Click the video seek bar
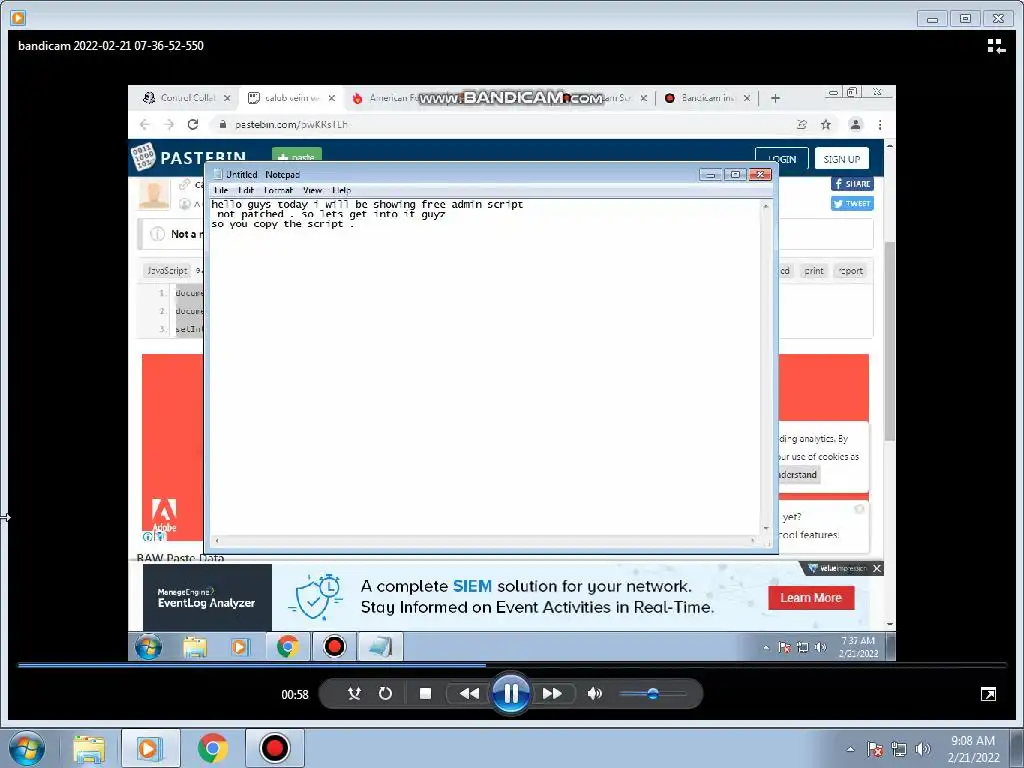The image size is (1024, 768). [512, 665]
